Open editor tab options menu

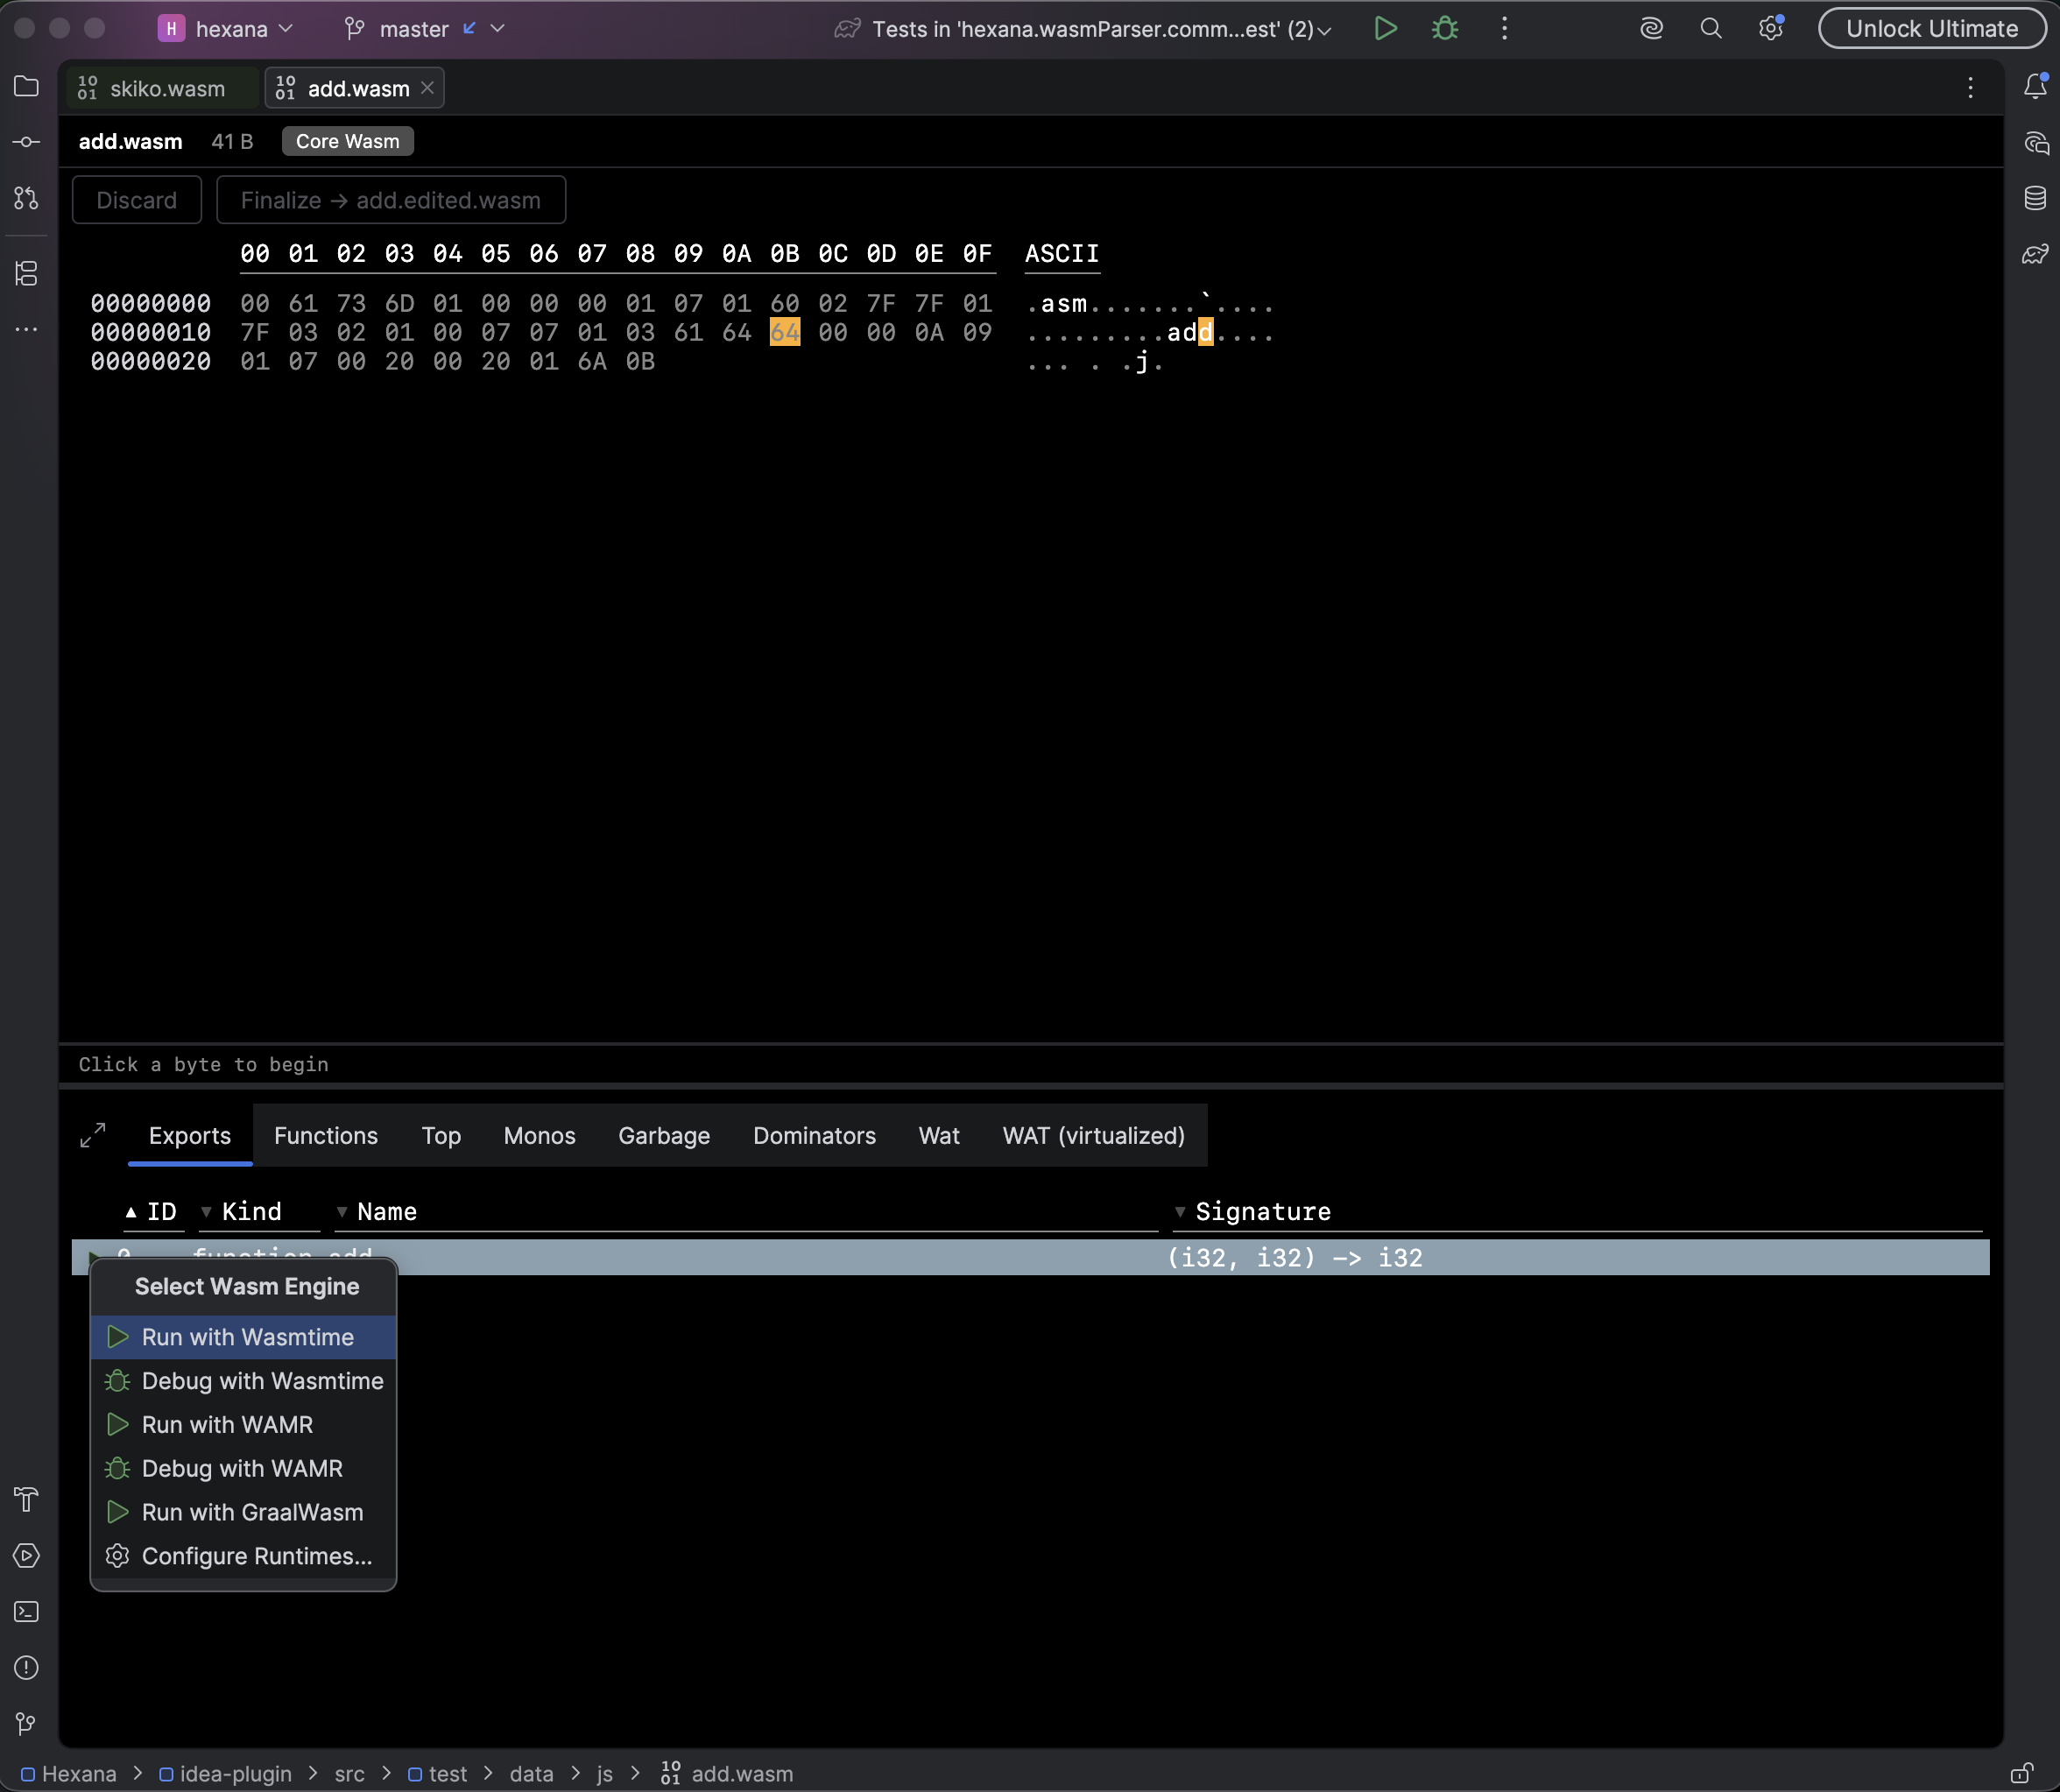[1970, 88]
